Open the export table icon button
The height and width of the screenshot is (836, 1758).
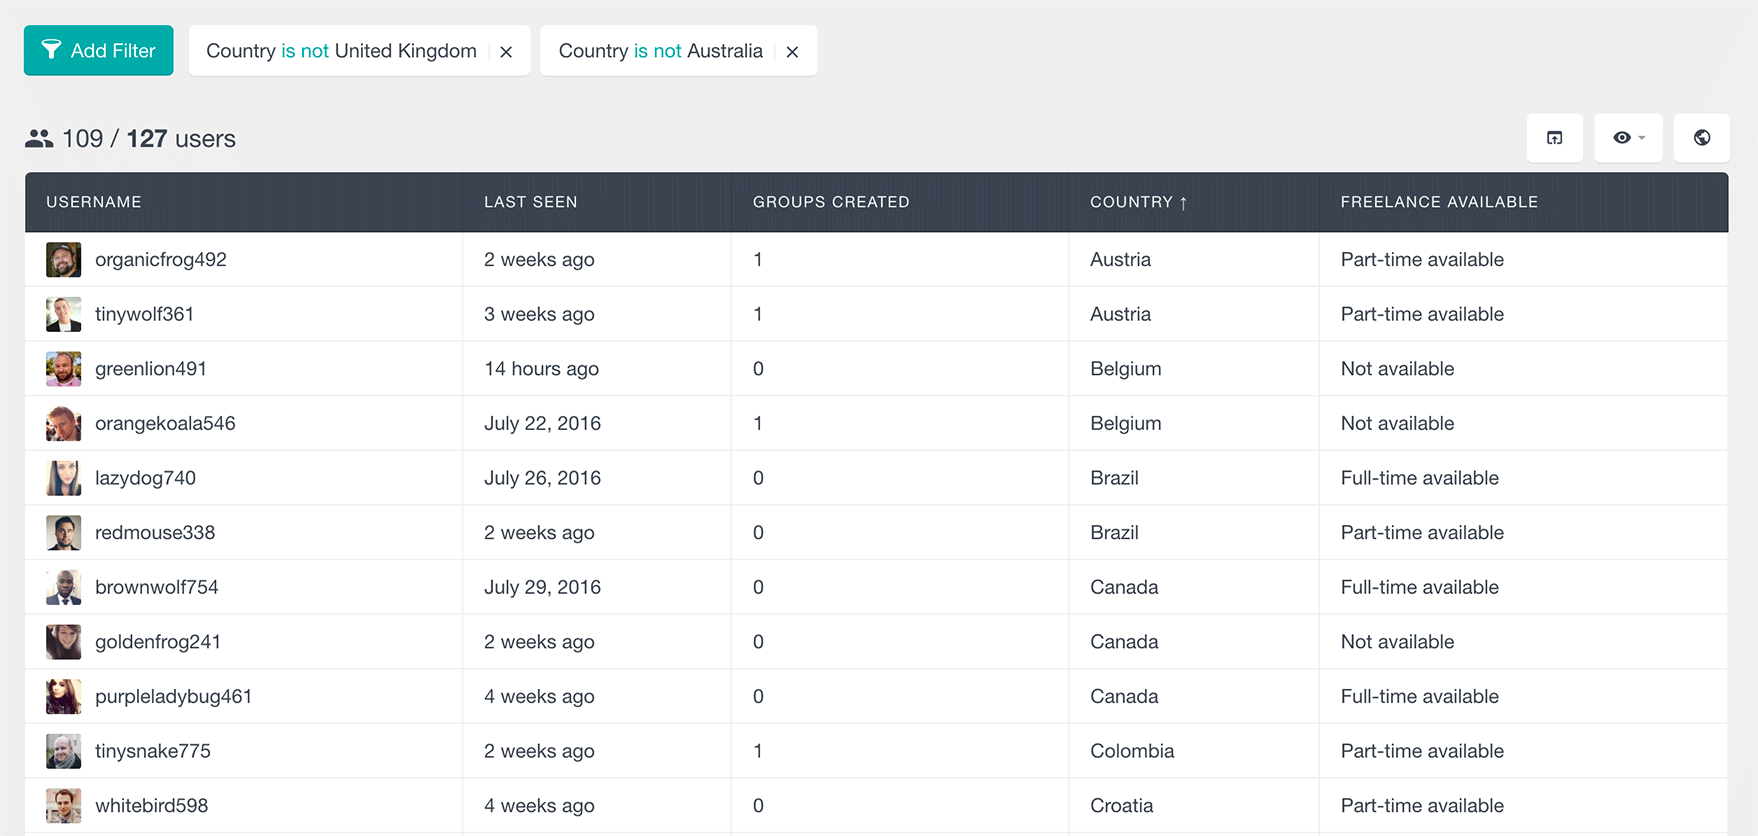[x=1554, y=138]
